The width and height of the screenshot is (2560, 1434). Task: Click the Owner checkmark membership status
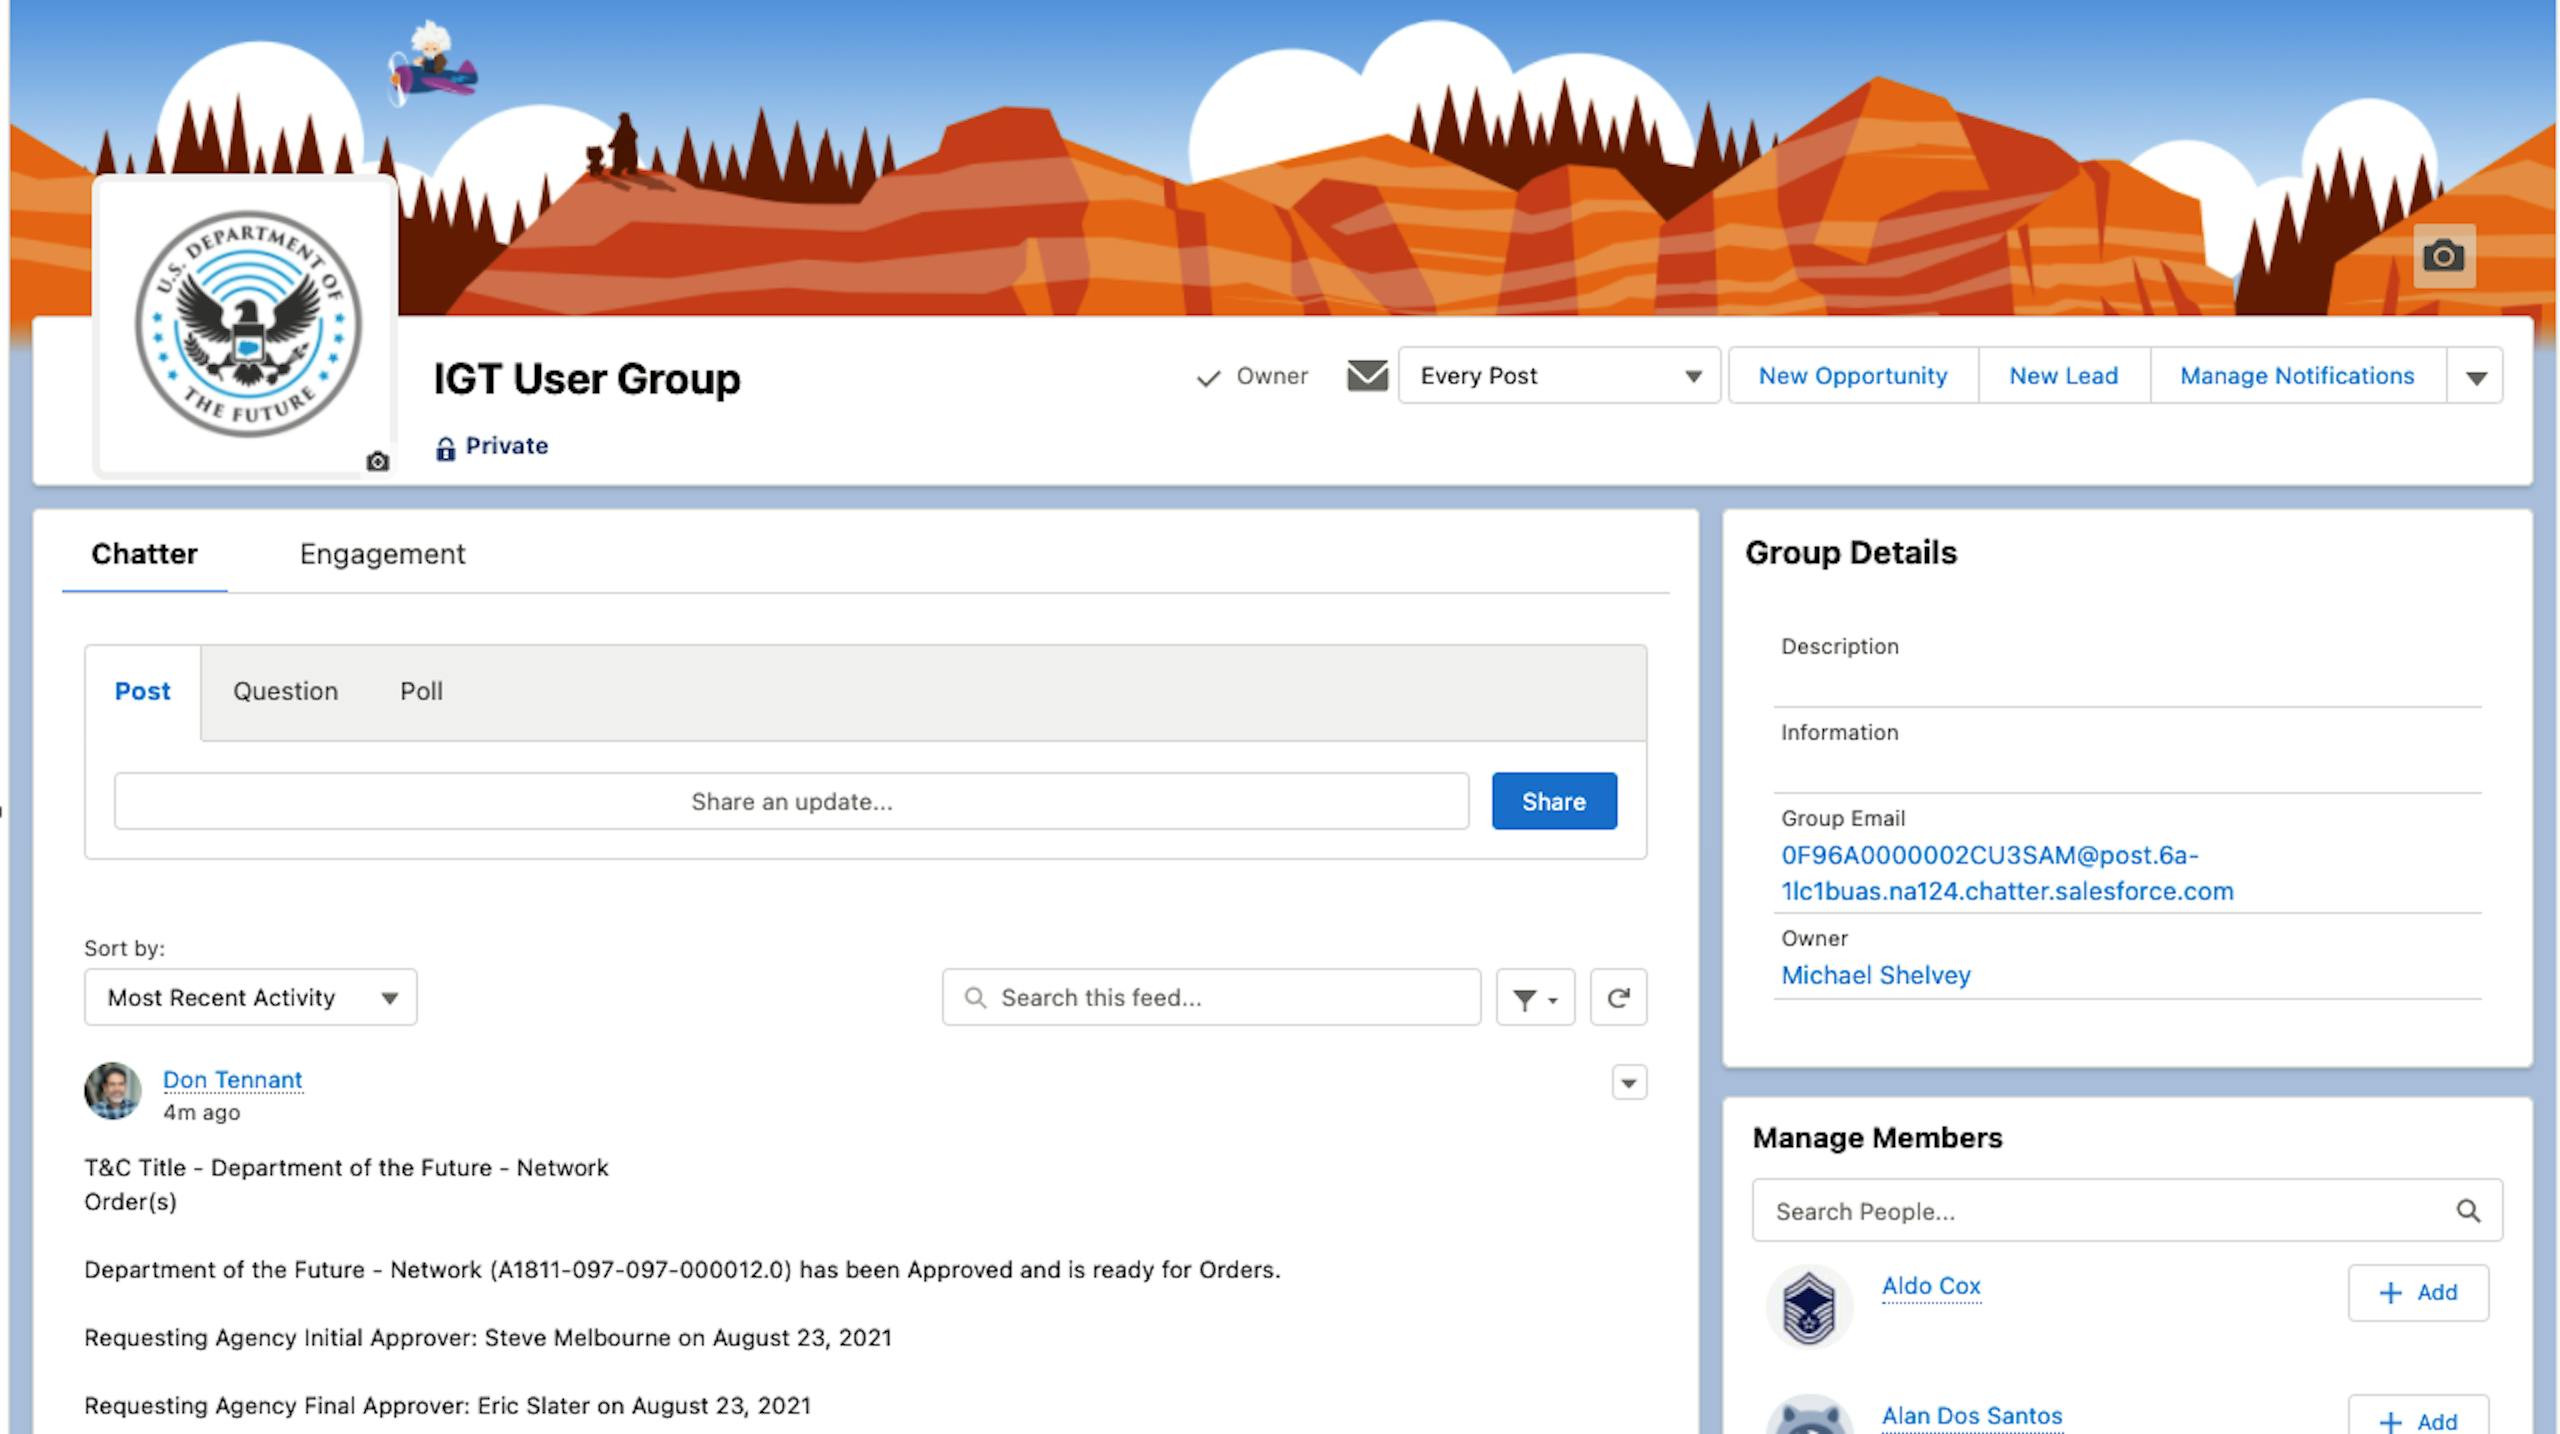coord(1252,377)
